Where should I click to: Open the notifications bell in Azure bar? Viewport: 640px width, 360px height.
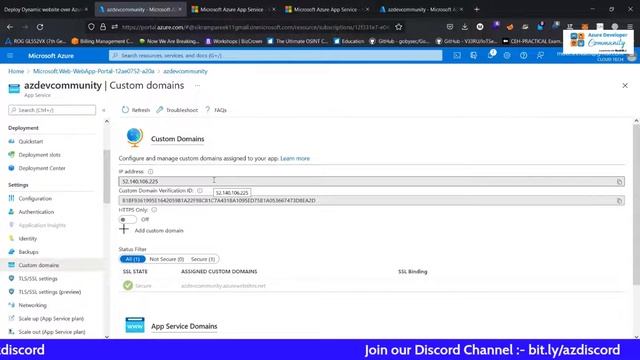click(x=491, y=55)
